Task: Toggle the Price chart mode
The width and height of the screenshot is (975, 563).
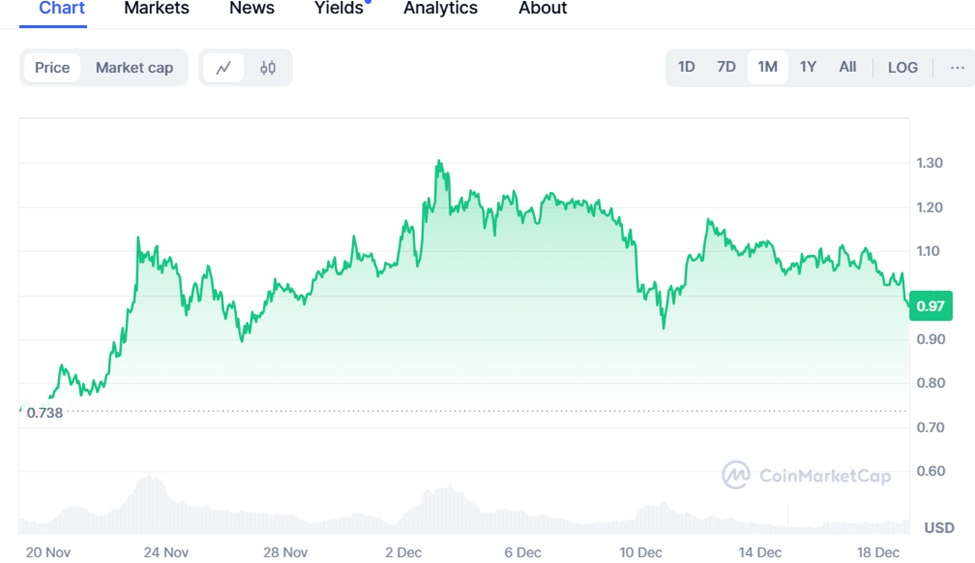Action: [x=52, y=68]
